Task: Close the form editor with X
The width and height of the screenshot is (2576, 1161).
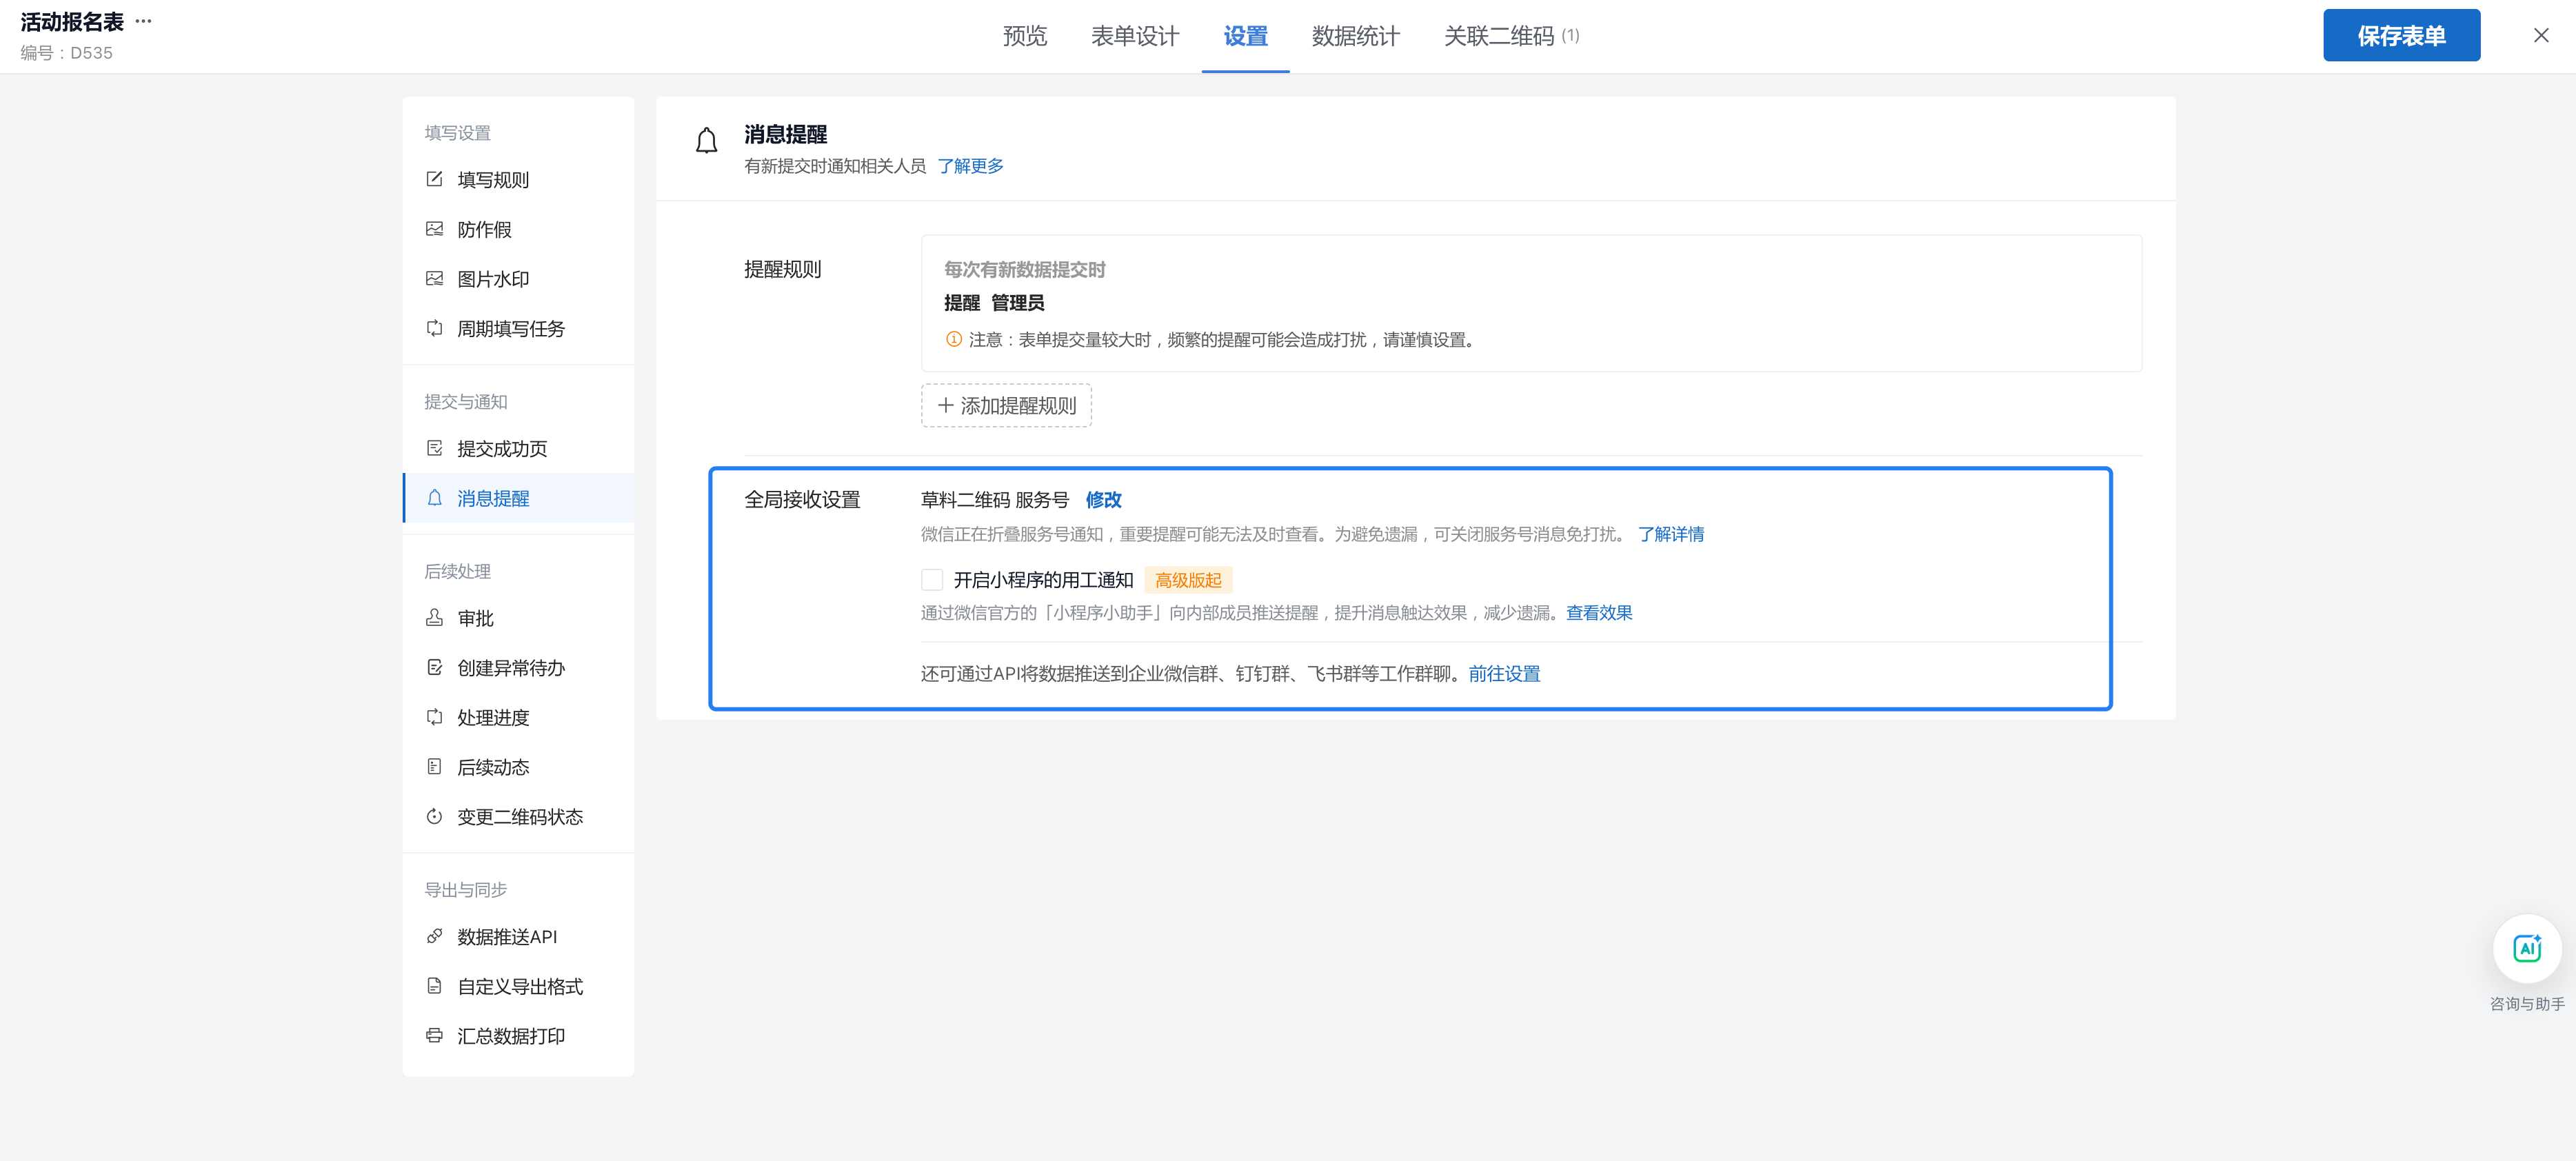Action: (2541, 35)
